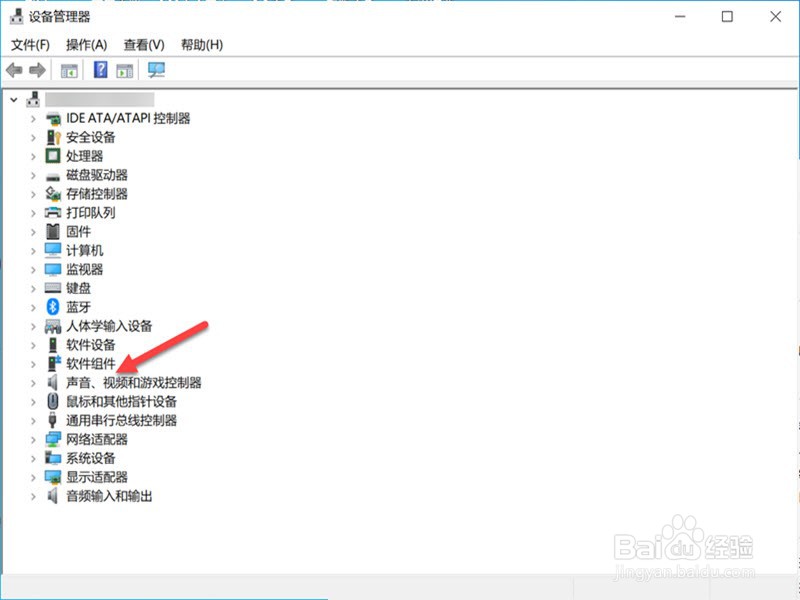Open the 查看(V) menu
The height and width of the screenshot is (600, 800).
click(x=144, y=45)
